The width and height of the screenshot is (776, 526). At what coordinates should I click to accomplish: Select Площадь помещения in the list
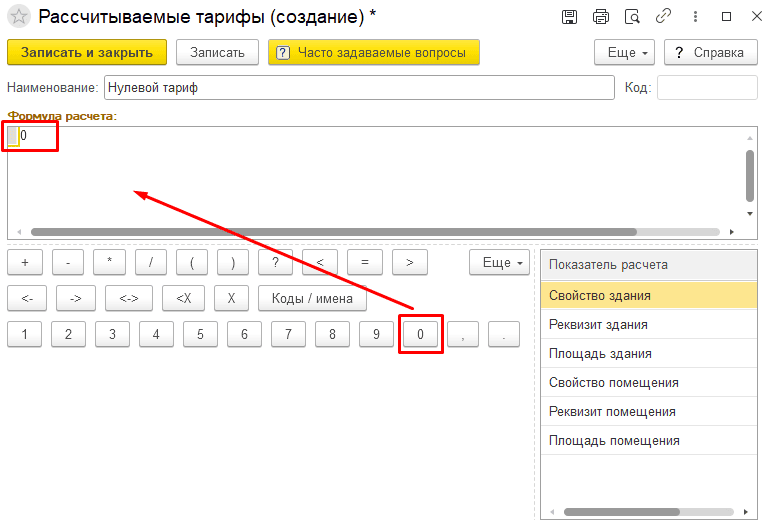649,440
